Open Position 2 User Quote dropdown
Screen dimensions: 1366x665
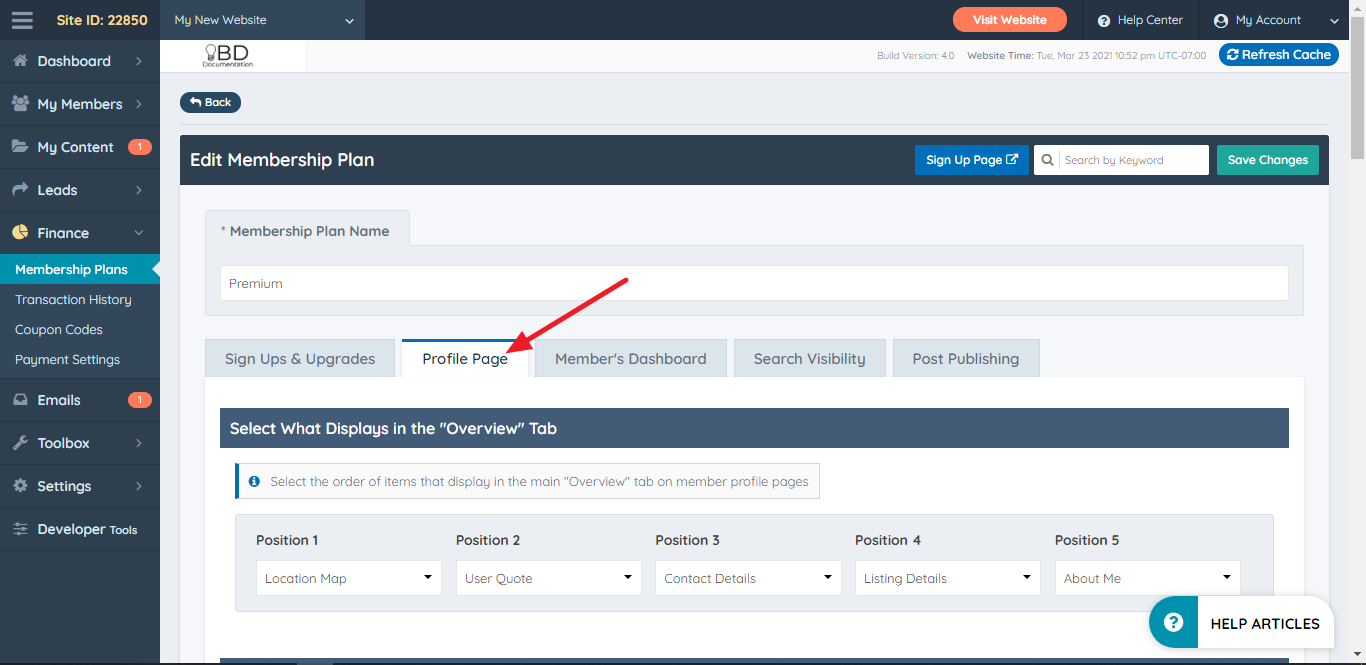pyautogui.click(x=548, y=578)
